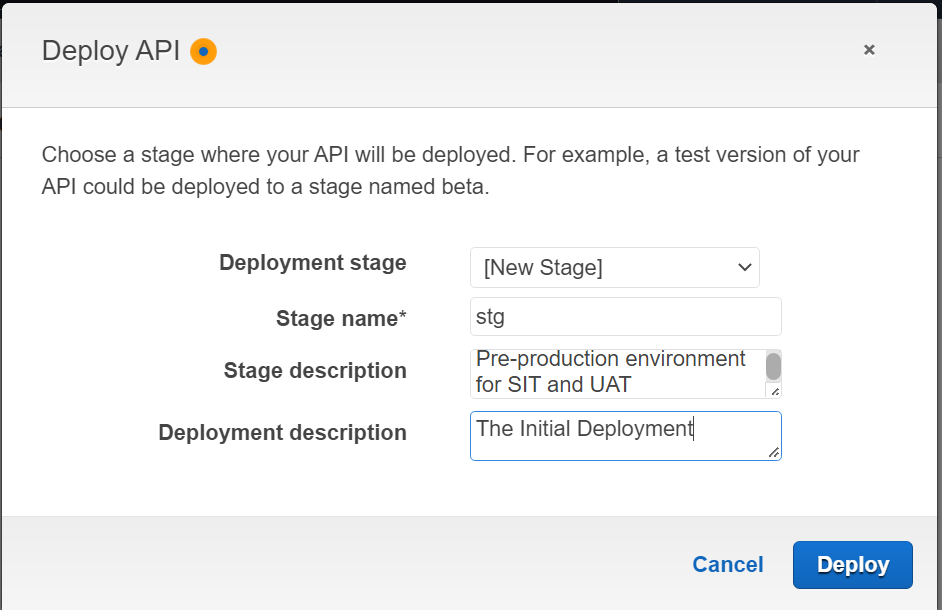Click the Stage description label

tap(315, 371)
